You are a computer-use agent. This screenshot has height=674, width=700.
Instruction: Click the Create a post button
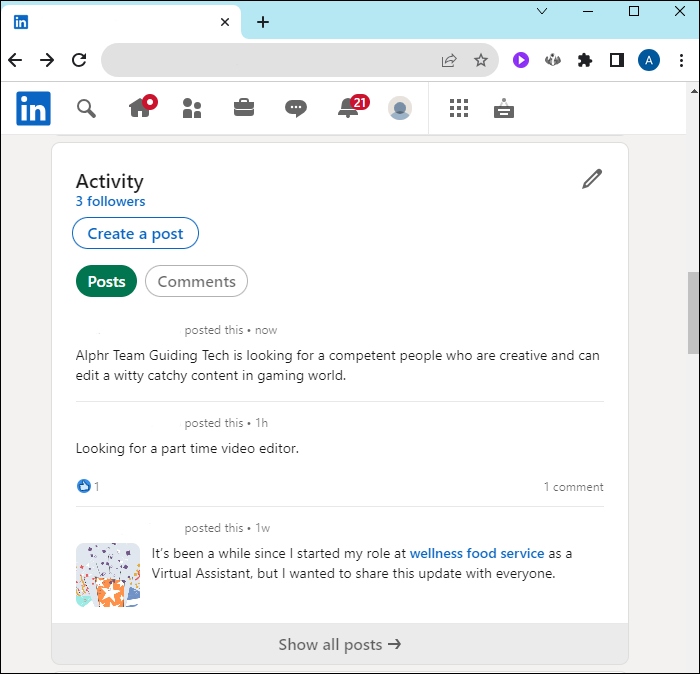[135, 233]
